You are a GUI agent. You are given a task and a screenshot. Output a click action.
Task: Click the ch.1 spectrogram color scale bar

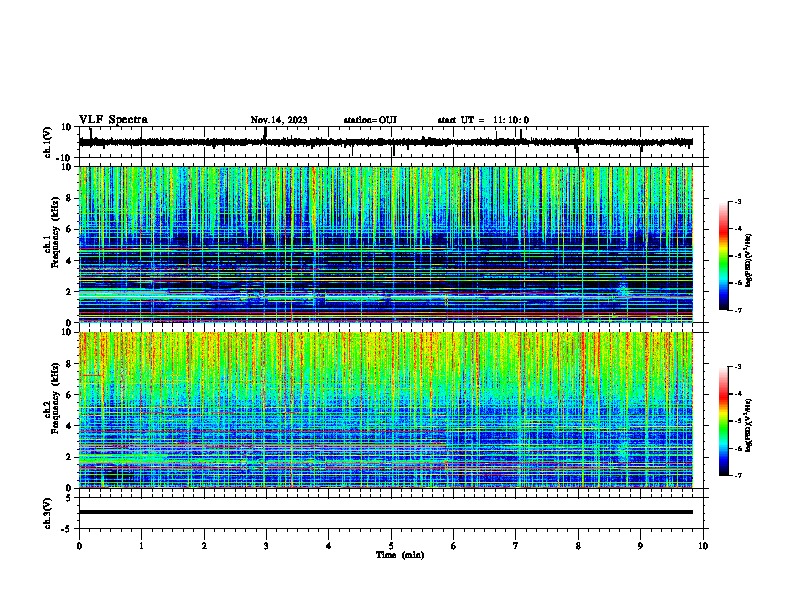pos(724,256)
